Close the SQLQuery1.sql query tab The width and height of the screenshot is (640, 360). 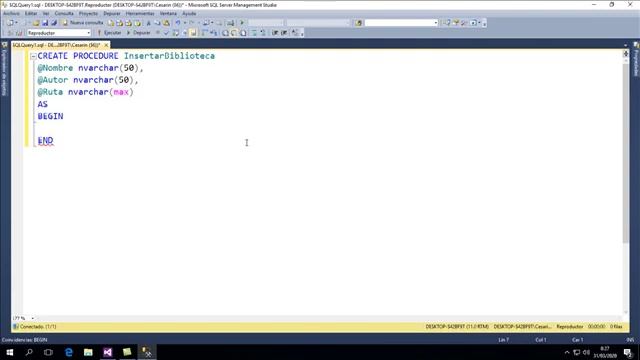pos(106,45)
